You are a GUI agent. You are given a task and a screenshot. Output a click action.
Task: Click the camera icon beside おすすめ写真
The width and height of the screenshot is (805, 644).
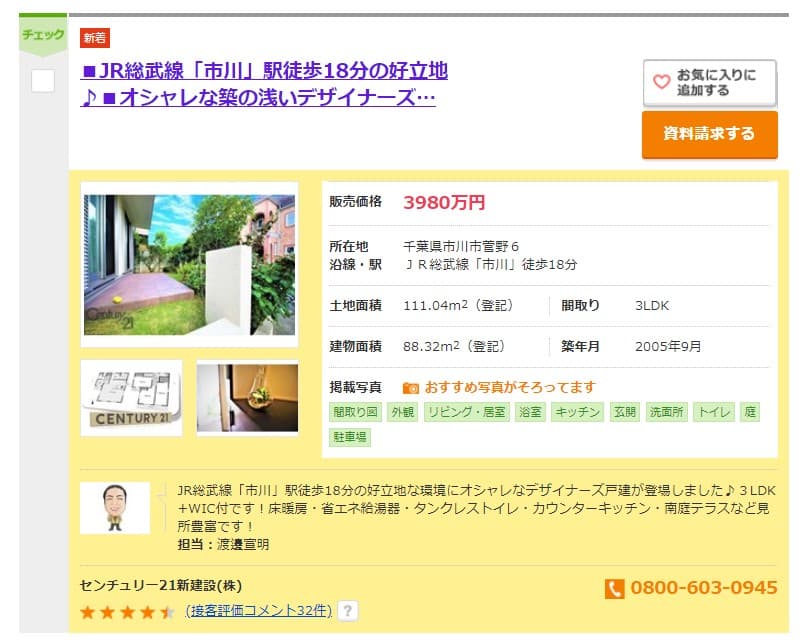[x=410, y=387]
